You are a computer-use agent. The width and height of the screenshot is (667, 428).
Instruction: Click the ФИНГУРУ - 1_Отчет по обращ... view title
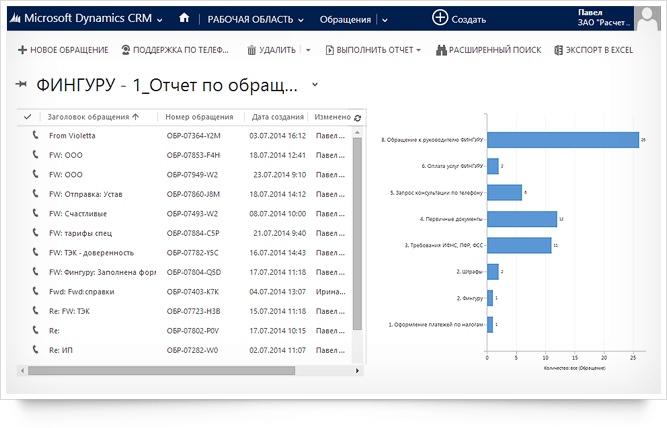167,85
